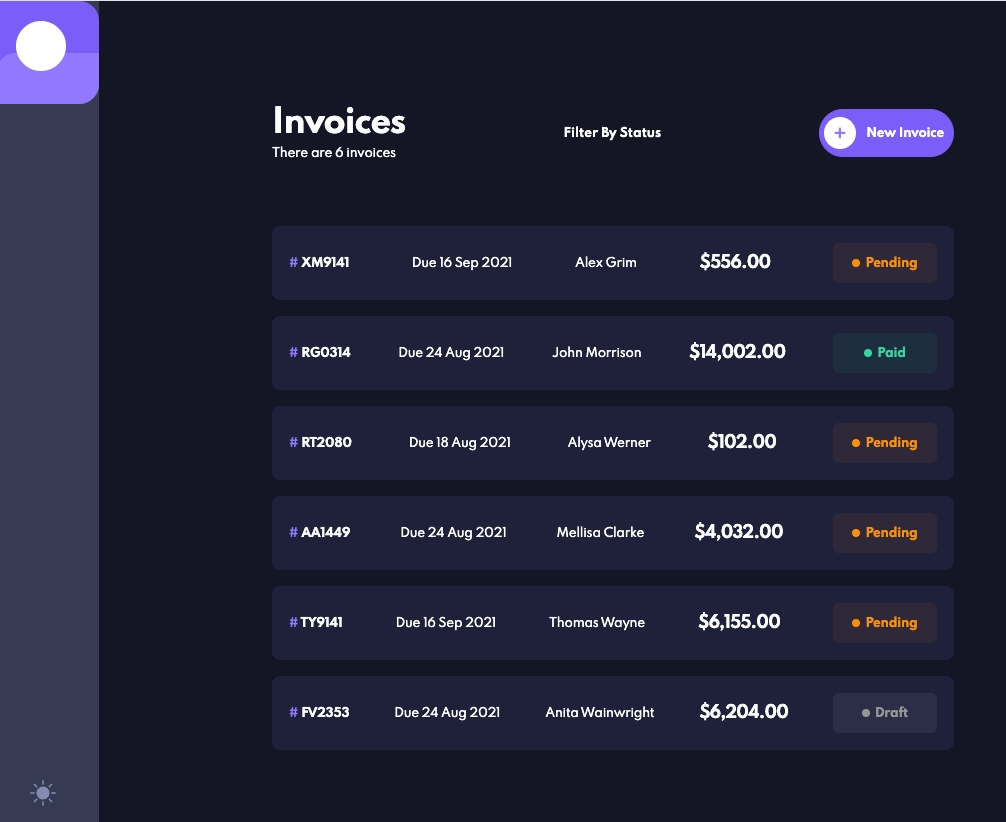Click Anita Wainwright's name

(599, 713)
